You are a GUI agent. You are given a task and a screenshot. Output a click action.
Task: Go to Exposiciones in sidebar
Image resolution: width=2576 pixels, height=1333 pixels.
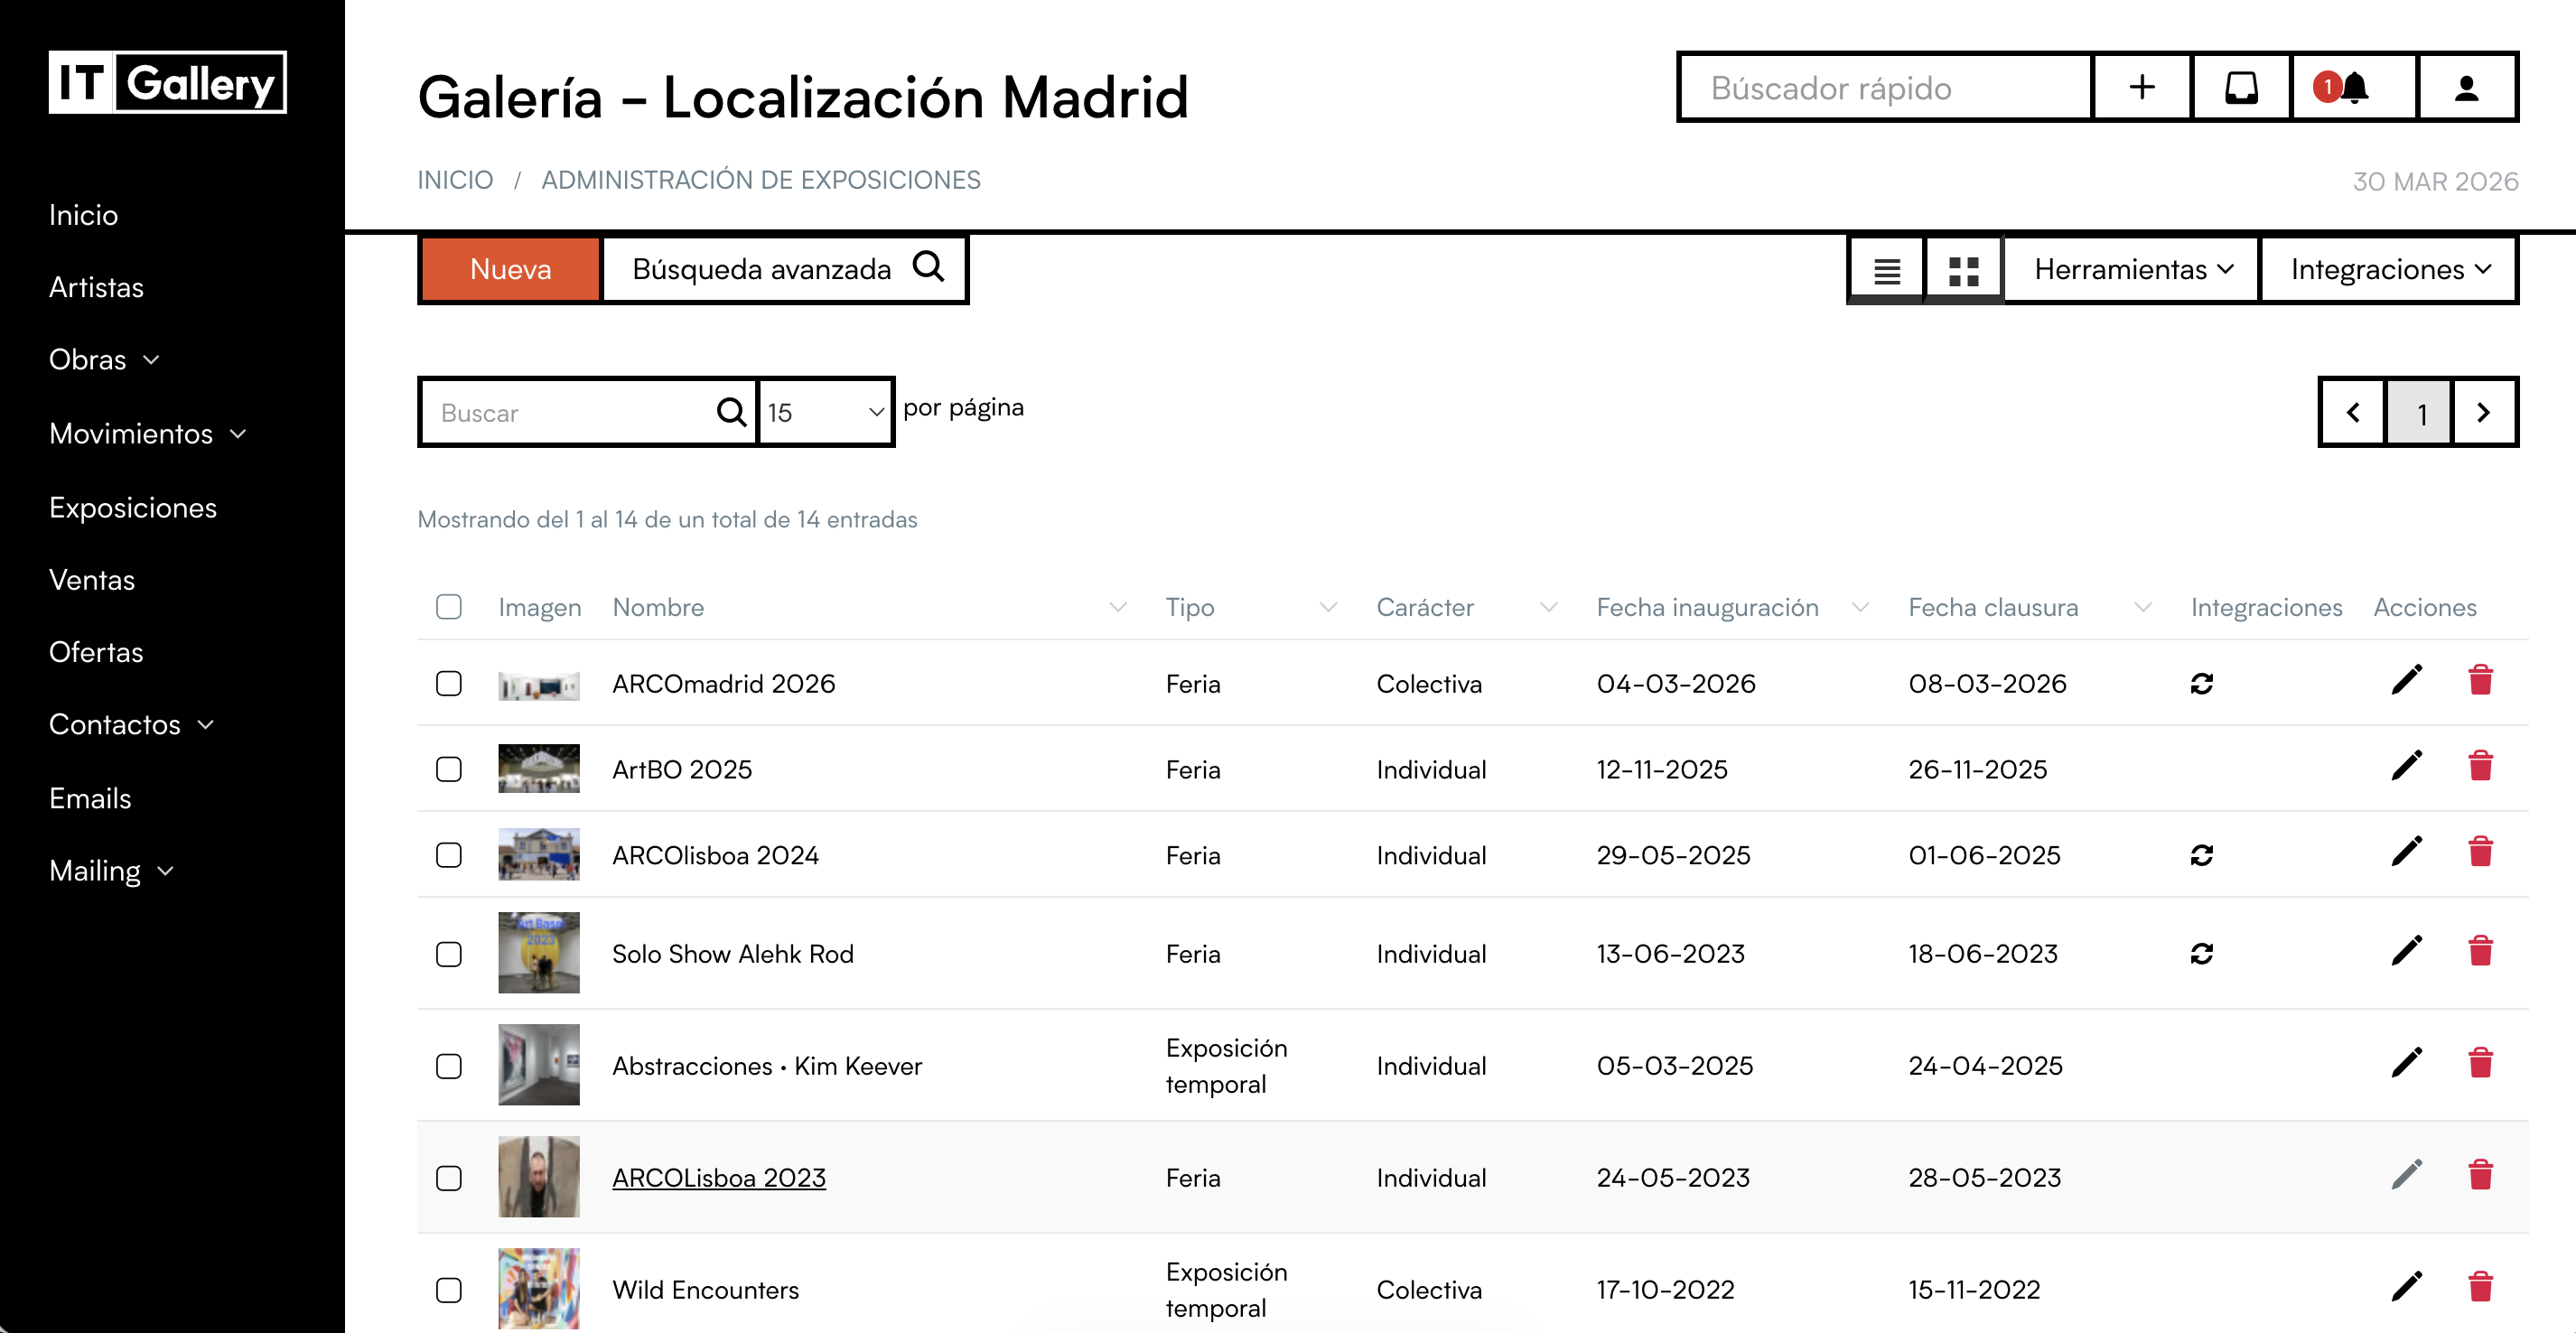tap(133, 508)
